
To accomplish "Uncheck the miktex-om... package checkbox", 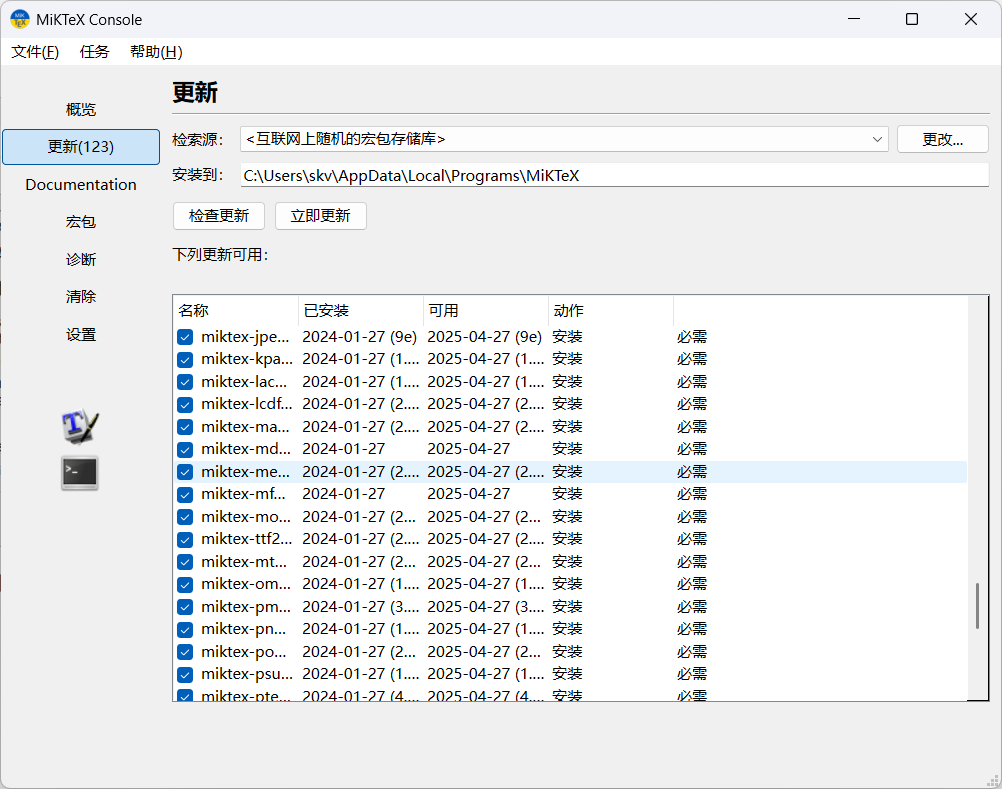I will [185, 585].
